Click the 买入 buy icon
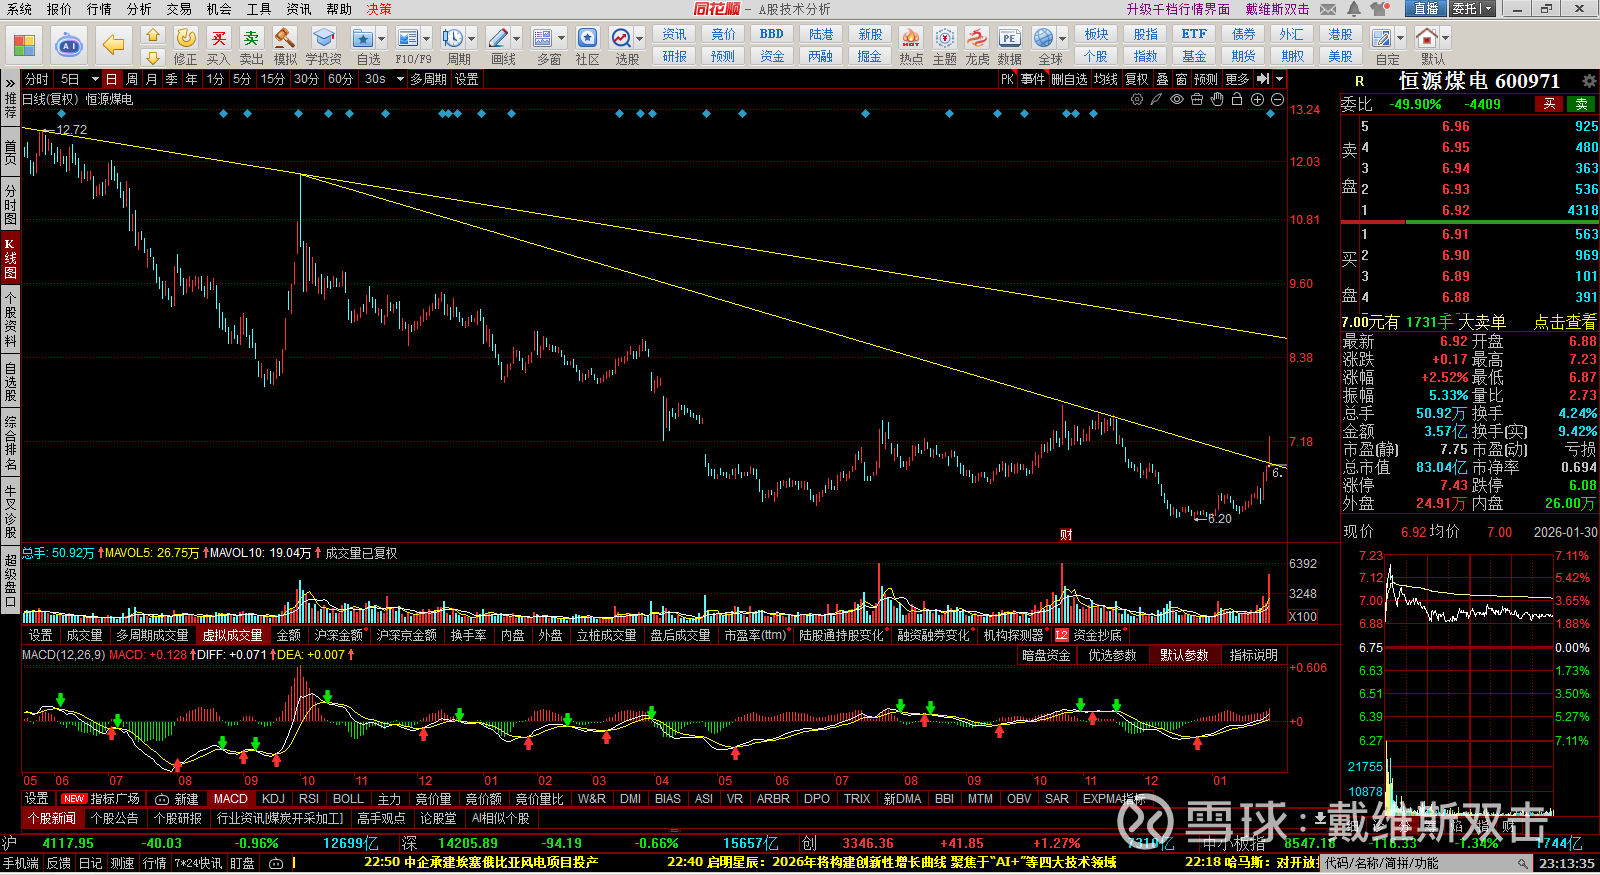This screenshot has height=875, width=1600. tap(218, 38)
